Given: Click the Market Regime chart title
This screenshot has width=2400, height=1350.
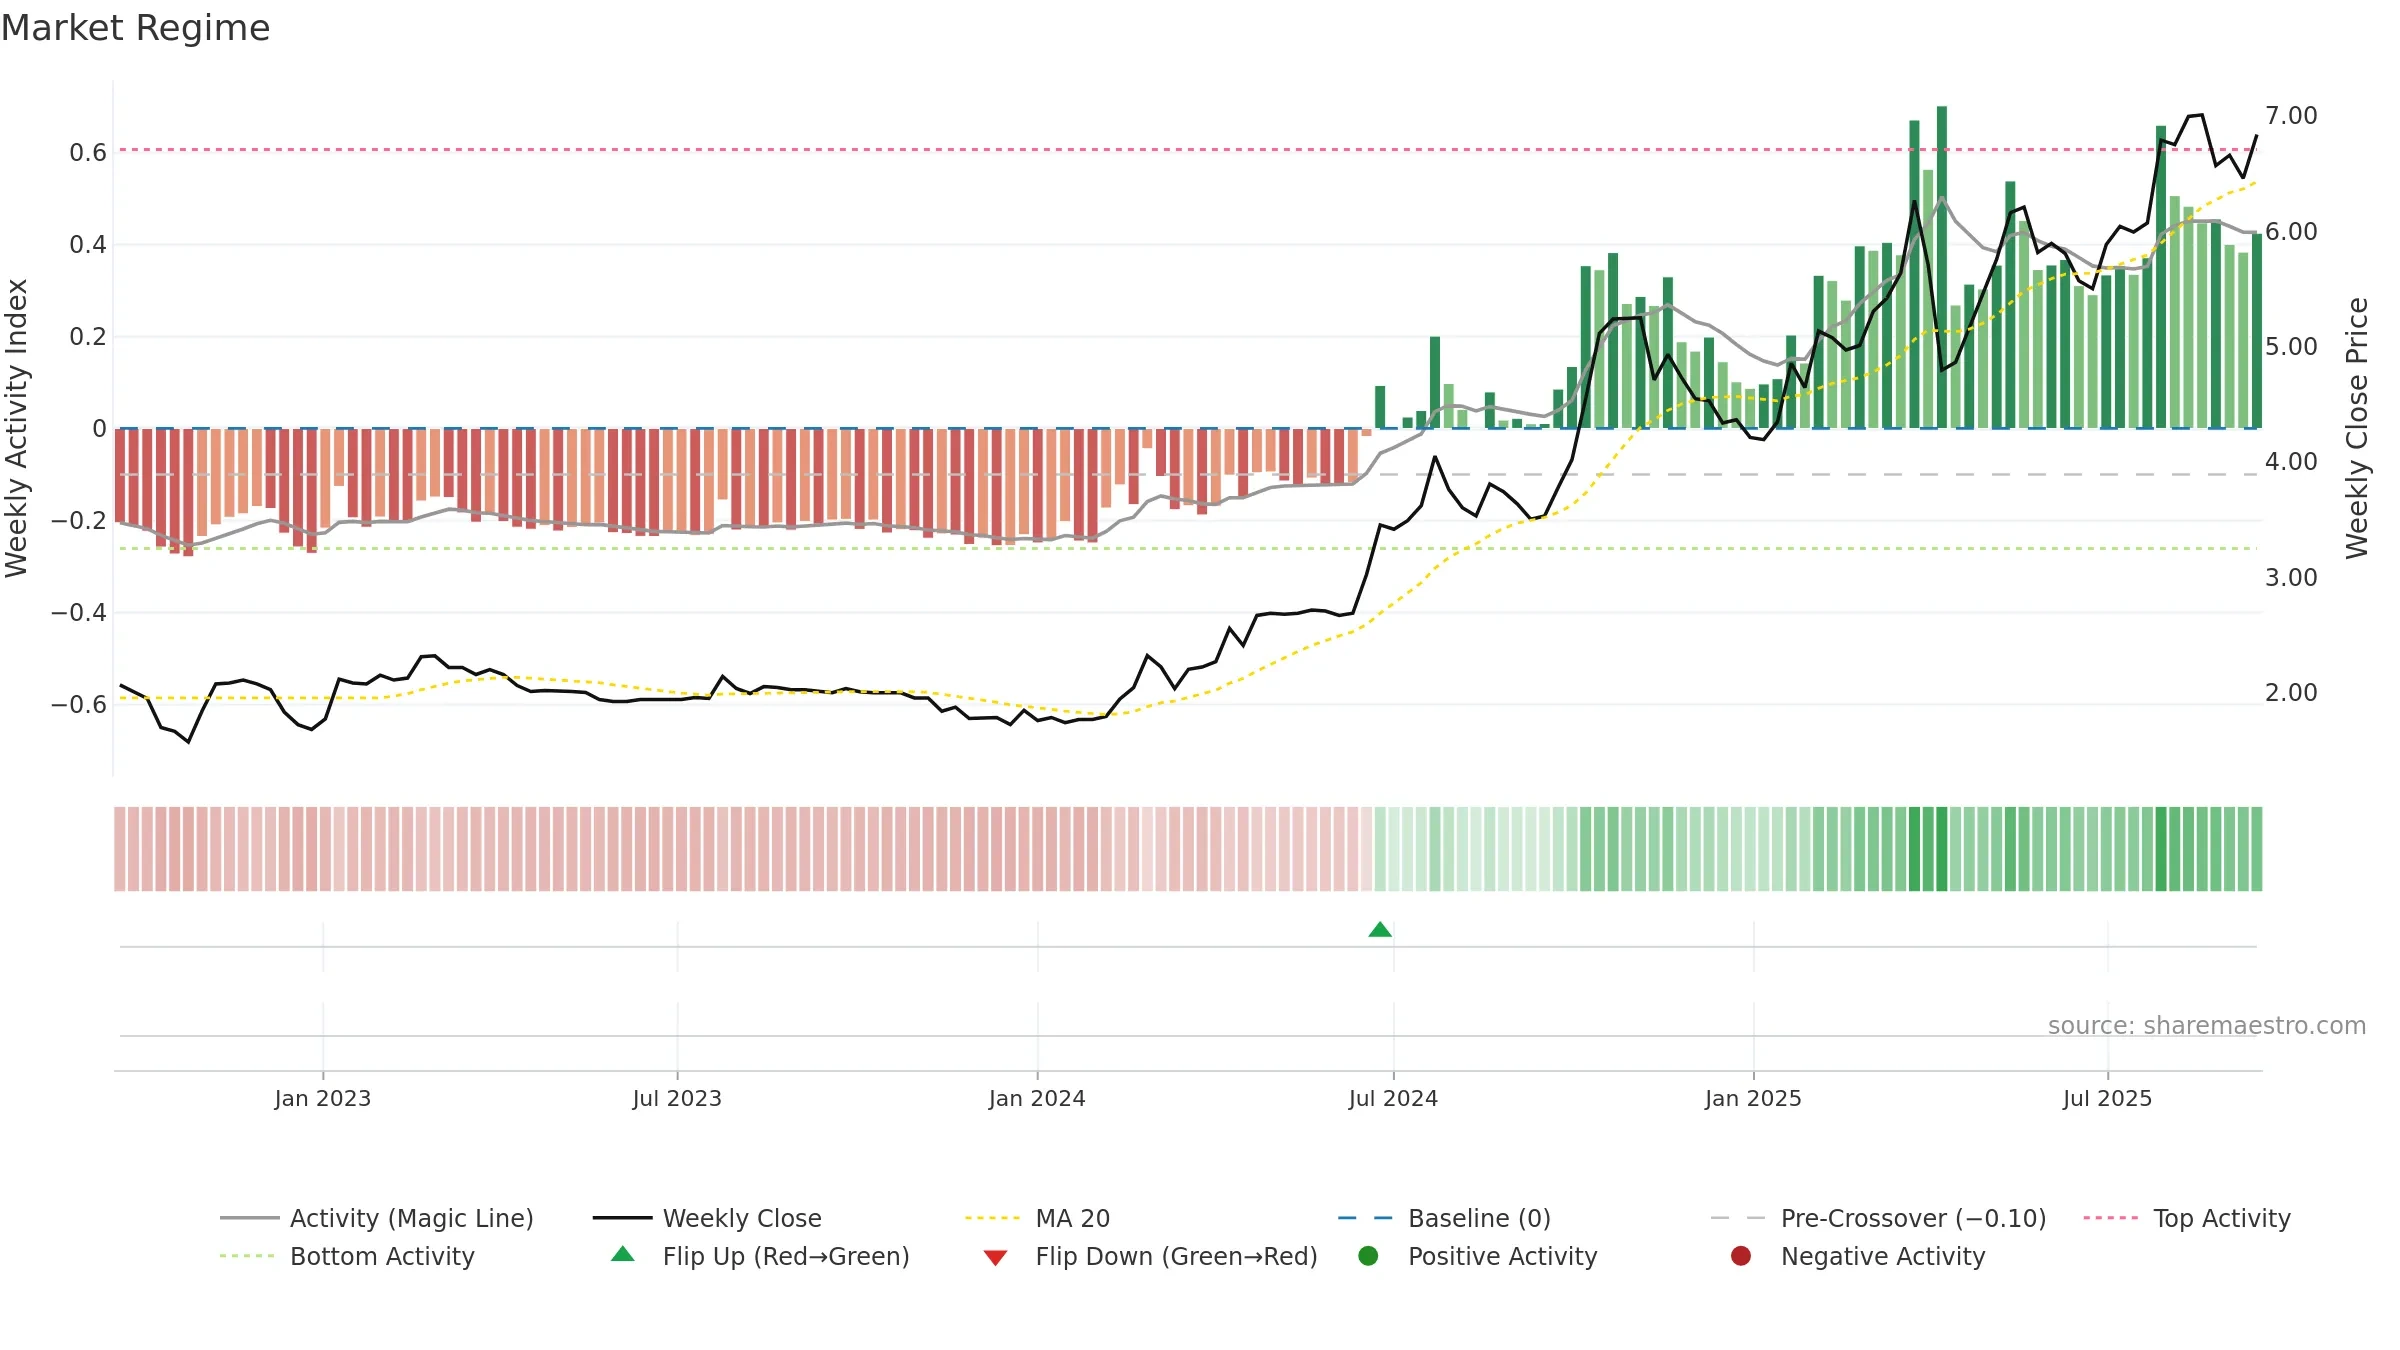Looking at the screenshot, I should click(135, 28).
